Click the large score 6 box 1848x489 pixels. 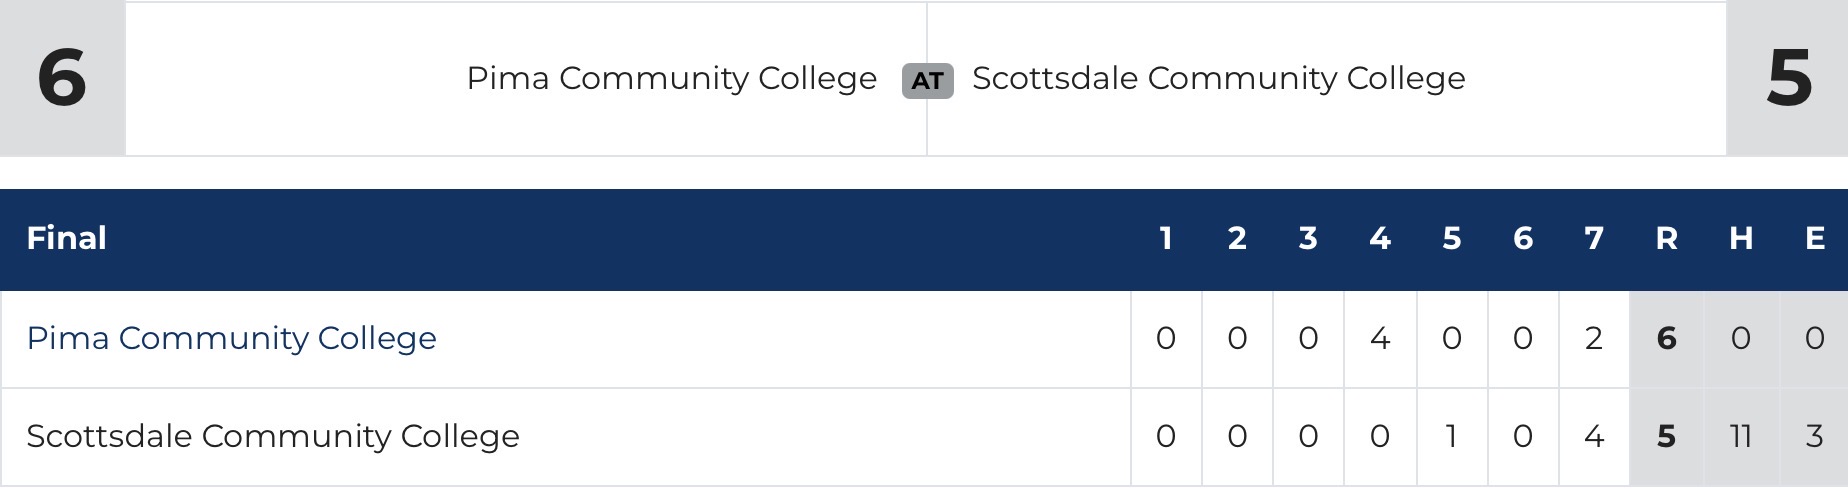(62, 78)
